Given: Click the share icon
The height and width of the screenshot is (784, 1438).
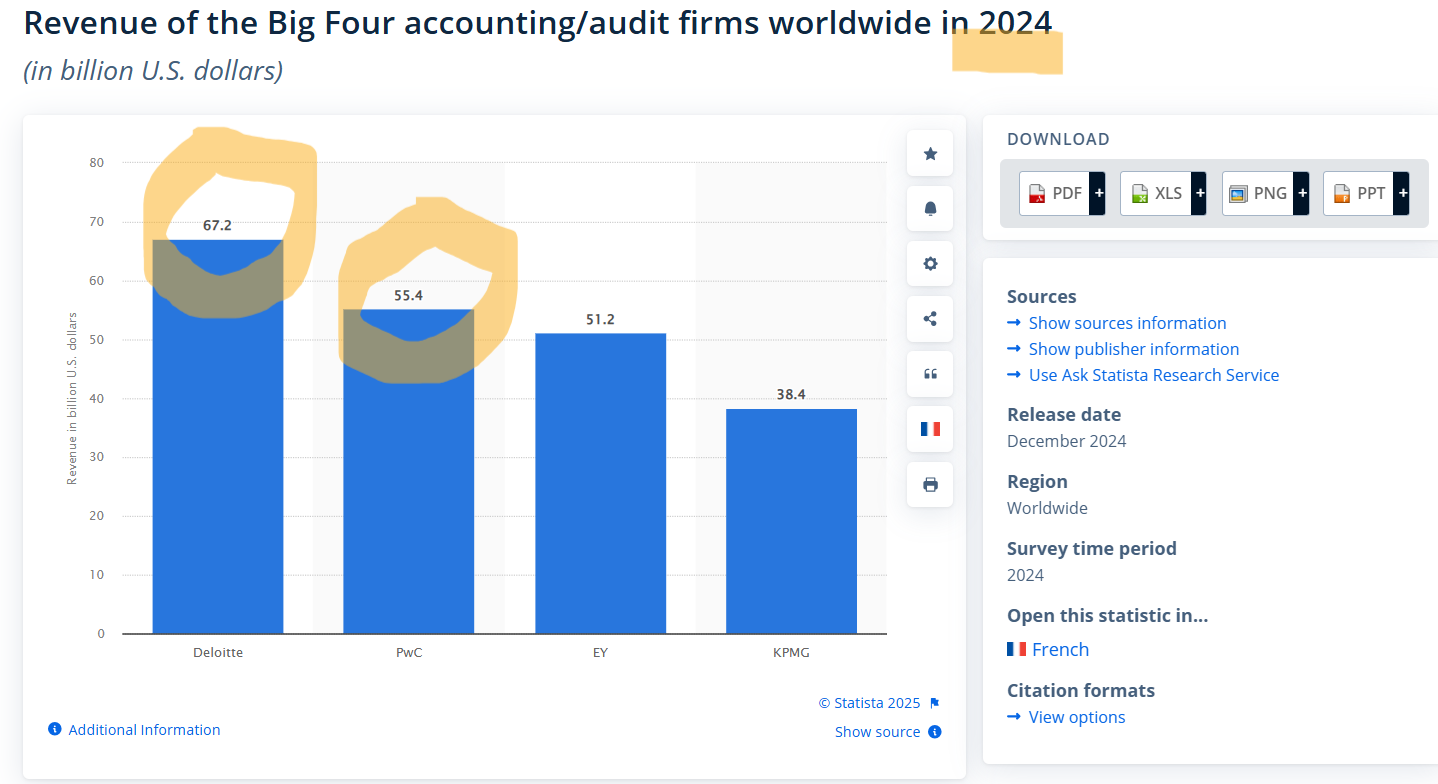Looking at the screenshot, I should tap(930, 319).
